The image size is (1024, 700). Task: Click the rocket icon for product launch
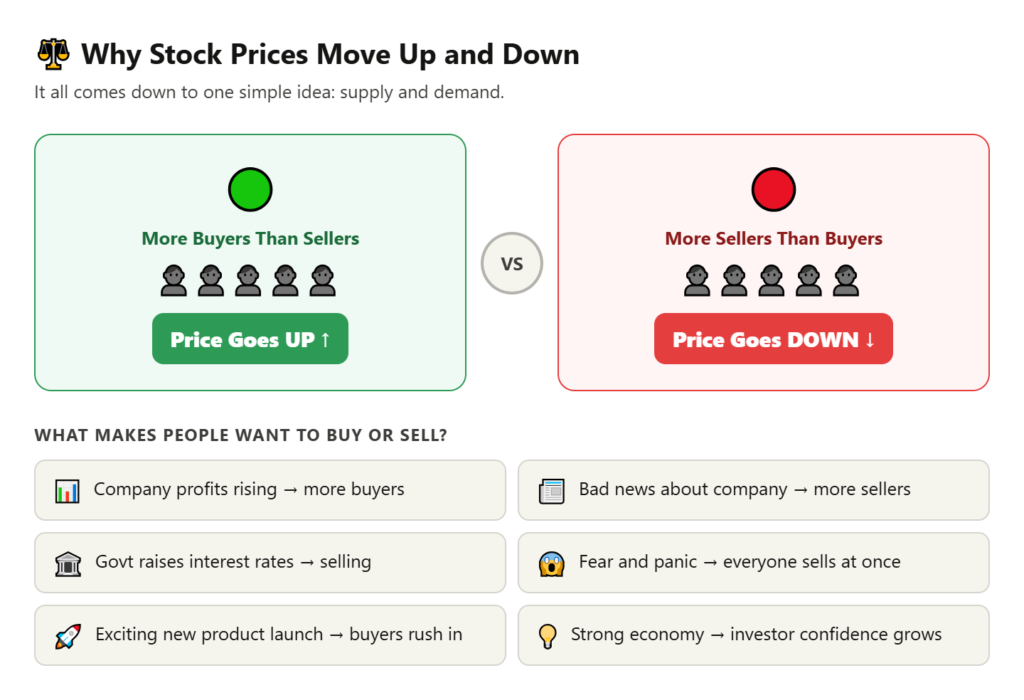(x=67, y=635)
